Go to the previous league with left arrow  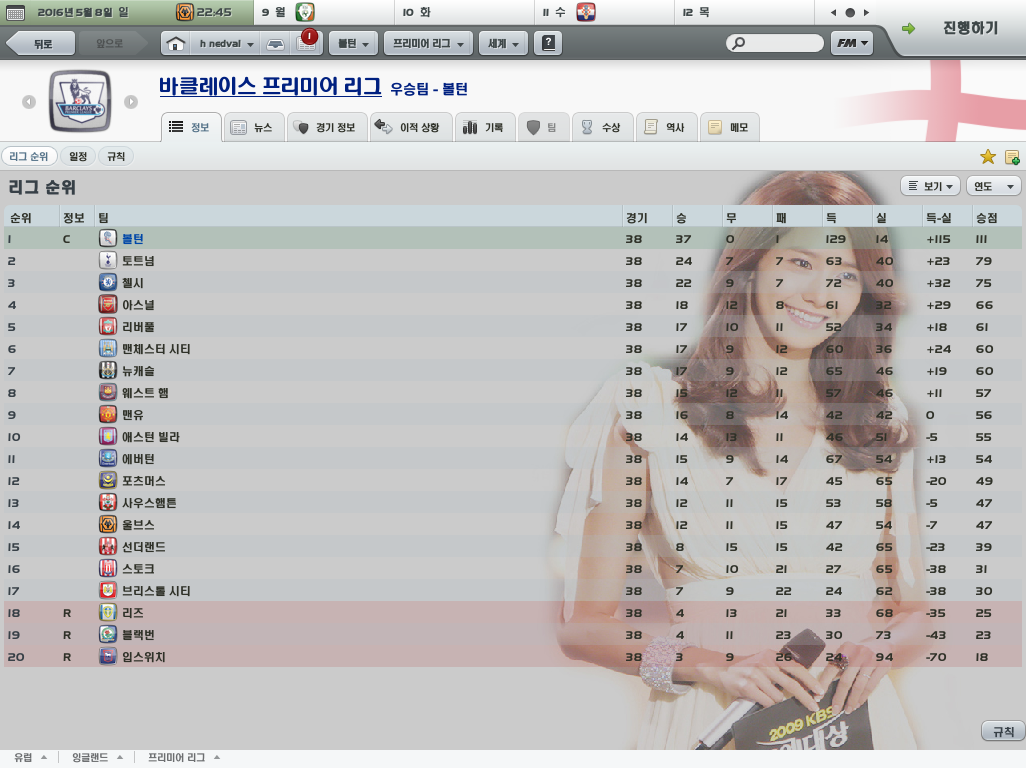pyautogui.click(x=29, y=102)
